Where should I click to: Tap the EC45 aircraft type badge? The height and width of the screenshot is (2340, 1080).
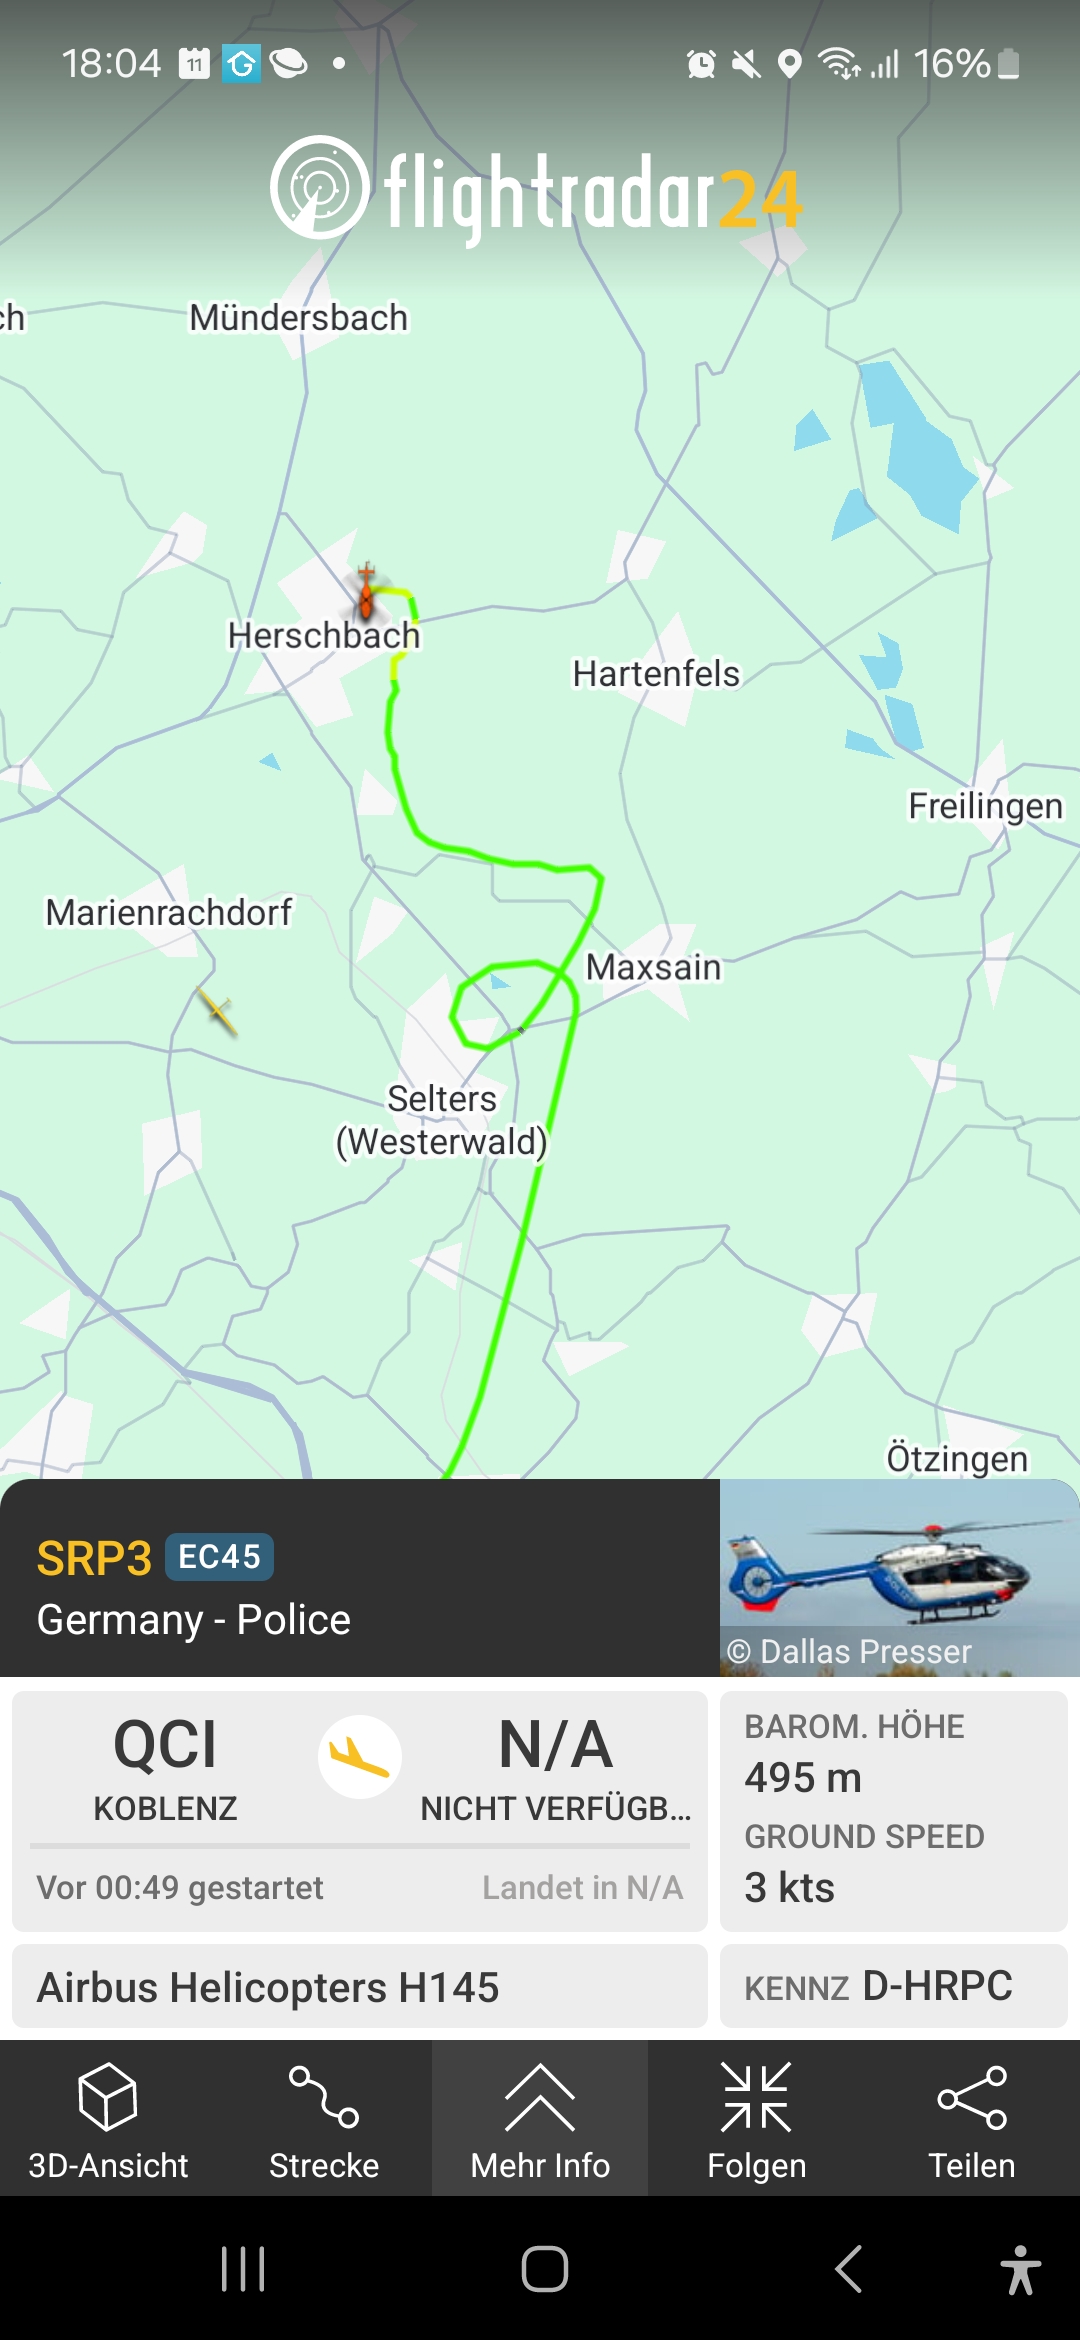219,1557
